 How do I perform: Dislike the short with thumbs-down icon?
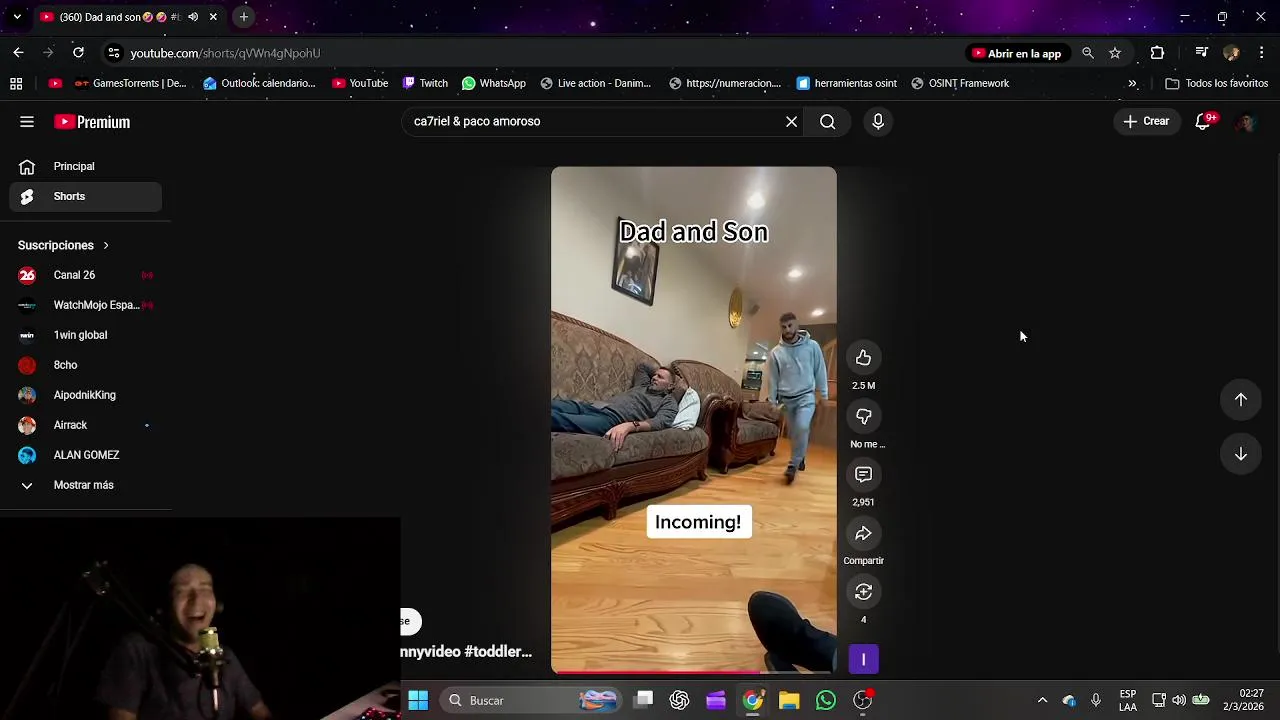point(863,416)
